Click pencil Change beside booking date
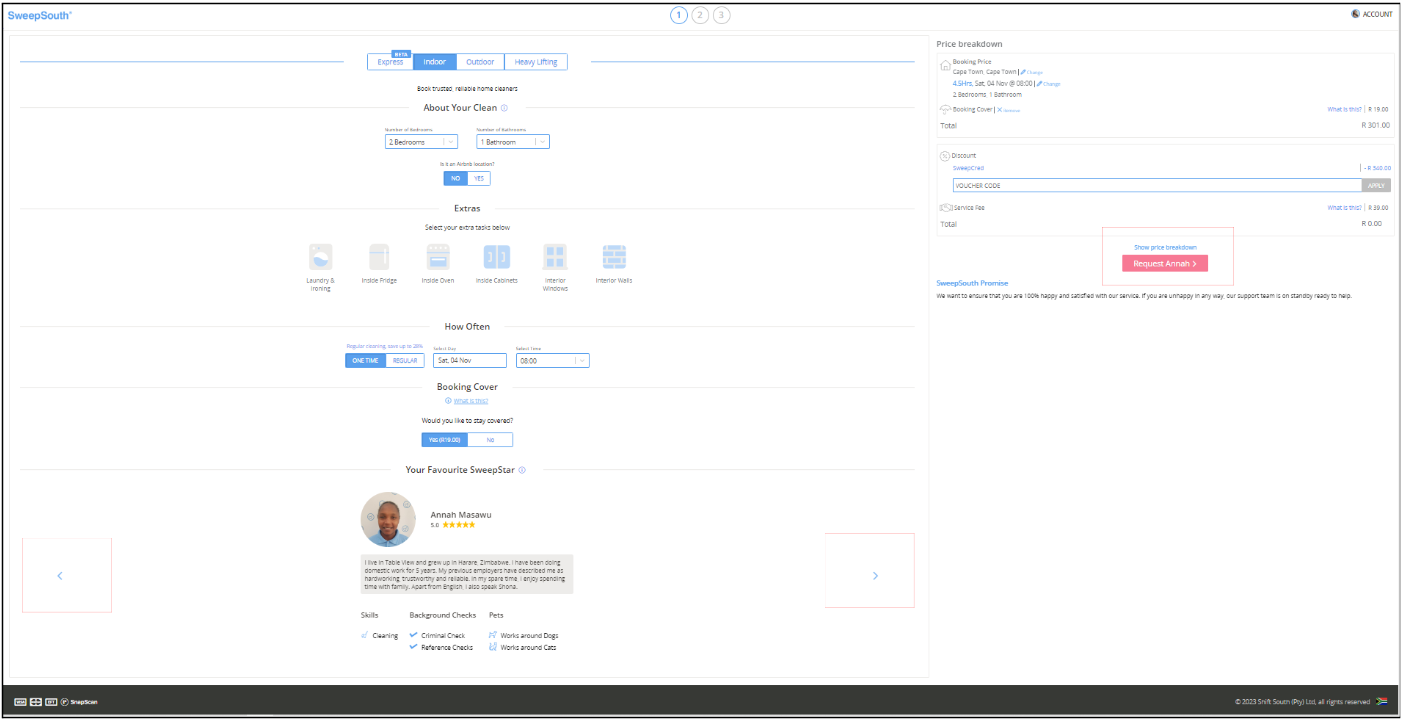Screen dimensions: 1405x721 pos(1048,84)
